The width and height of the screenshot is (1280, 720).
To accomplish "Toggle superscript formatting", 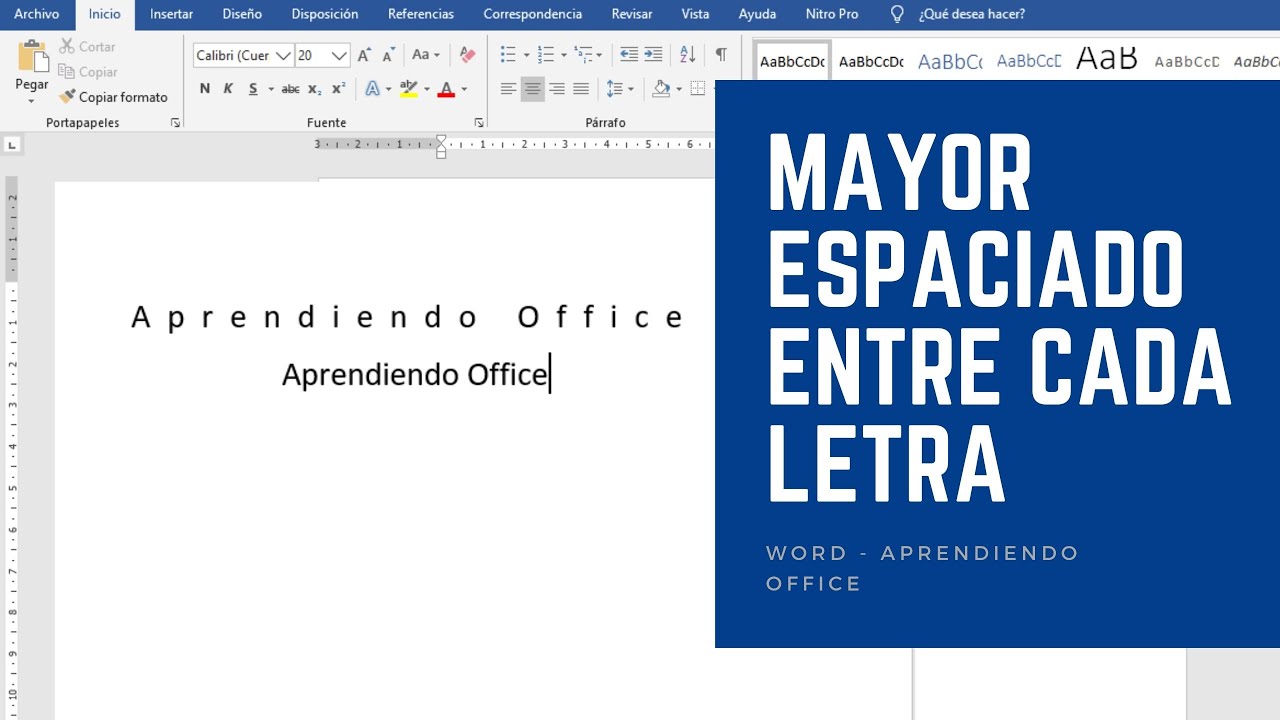I will 338,89.
